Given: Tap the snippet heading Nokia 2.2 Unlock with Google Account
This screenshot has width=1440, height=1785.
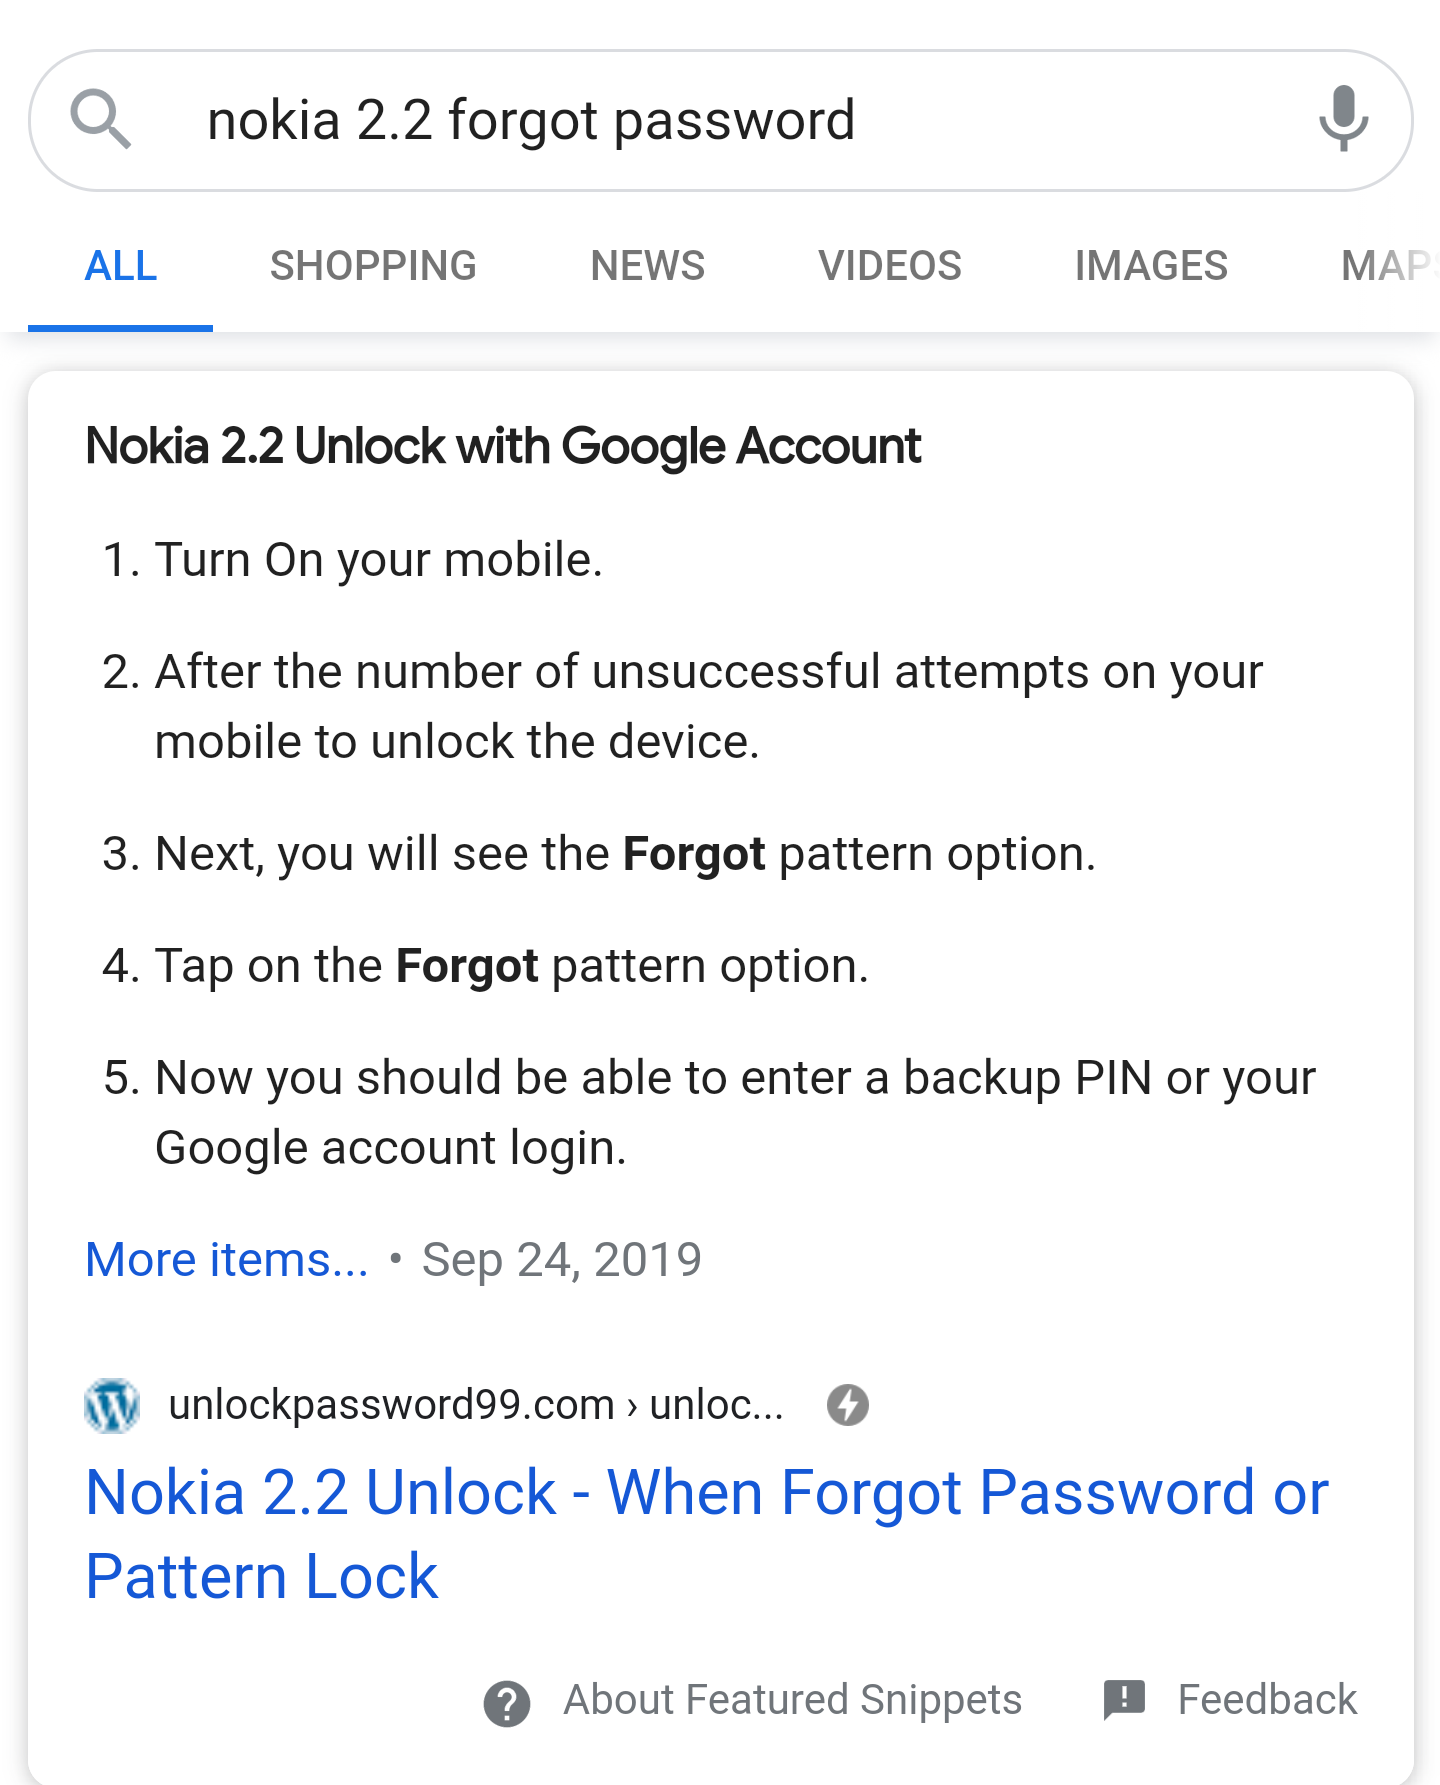Looking at the screenshot, I should click(x=503, y=446).
